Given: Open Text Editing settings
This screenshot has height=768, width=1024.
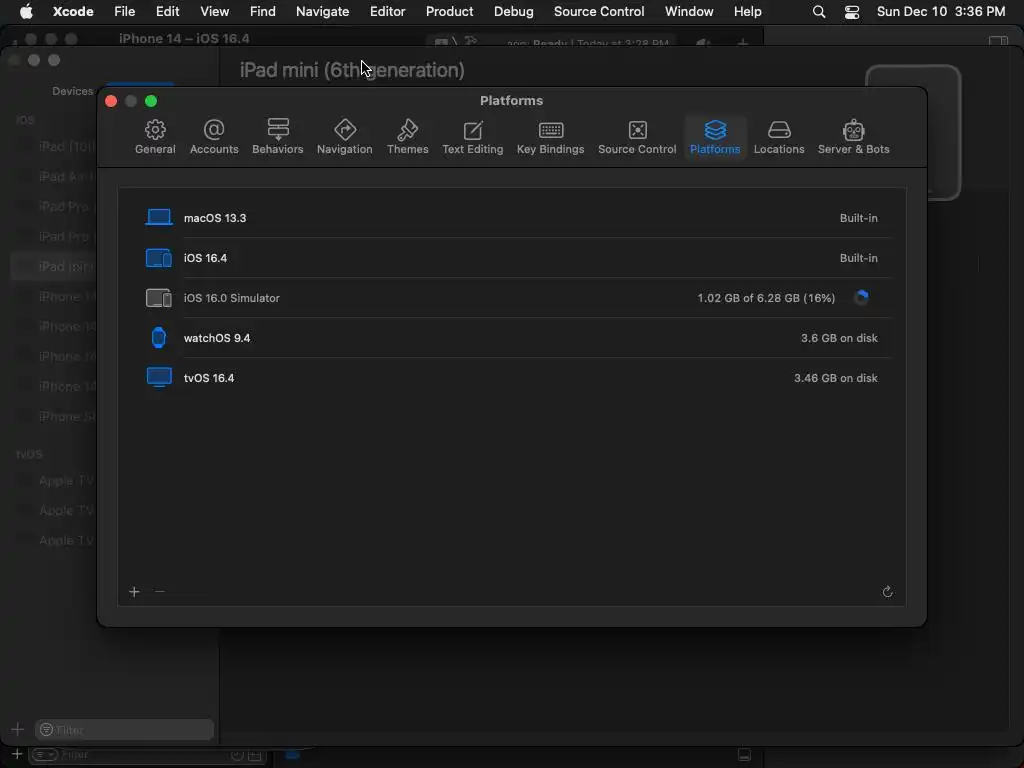Looking at the screenshot, I should tap(472, 137).
